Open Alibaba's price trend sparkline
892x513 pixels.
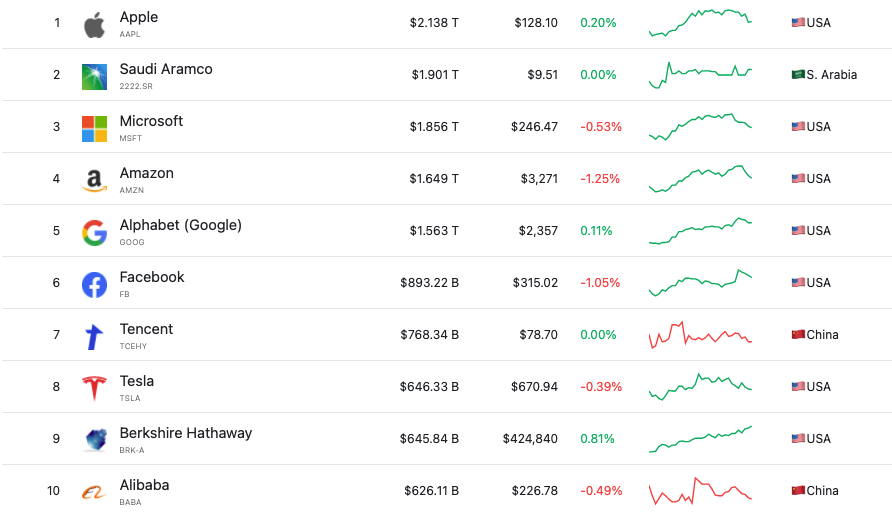pos(700,490)
